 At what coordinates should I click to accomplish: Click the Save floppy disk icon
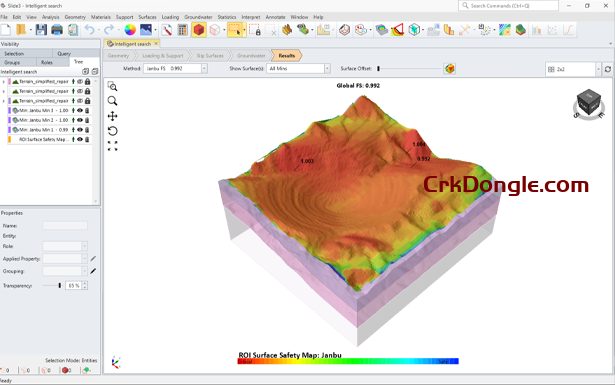click(x=41, y=30)
